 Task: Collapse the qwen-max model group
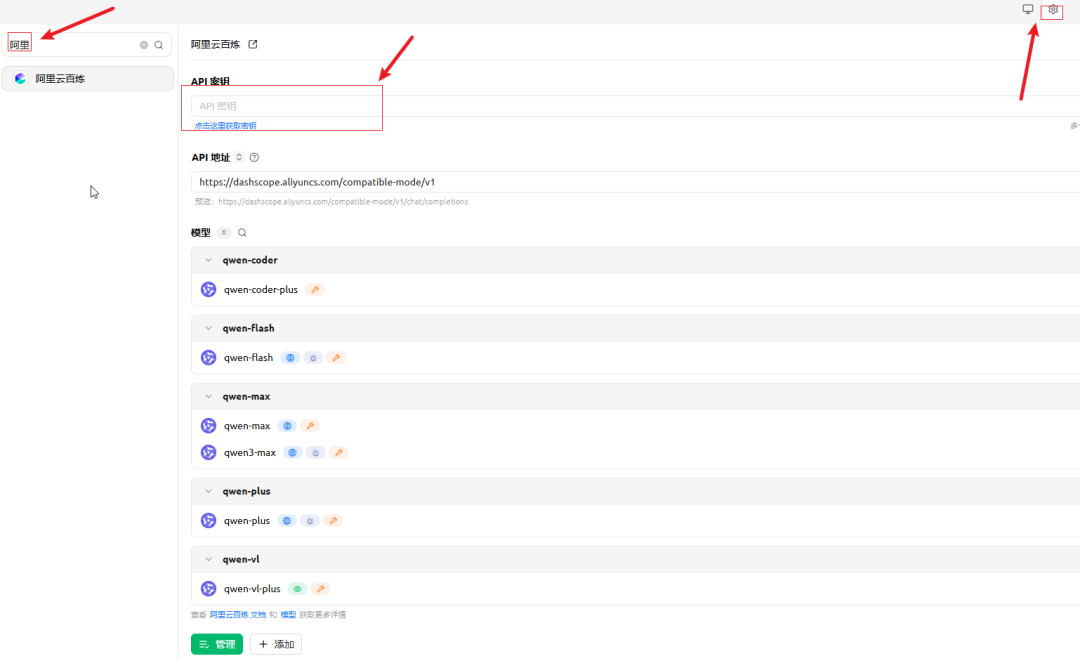(x=208, y=397)
